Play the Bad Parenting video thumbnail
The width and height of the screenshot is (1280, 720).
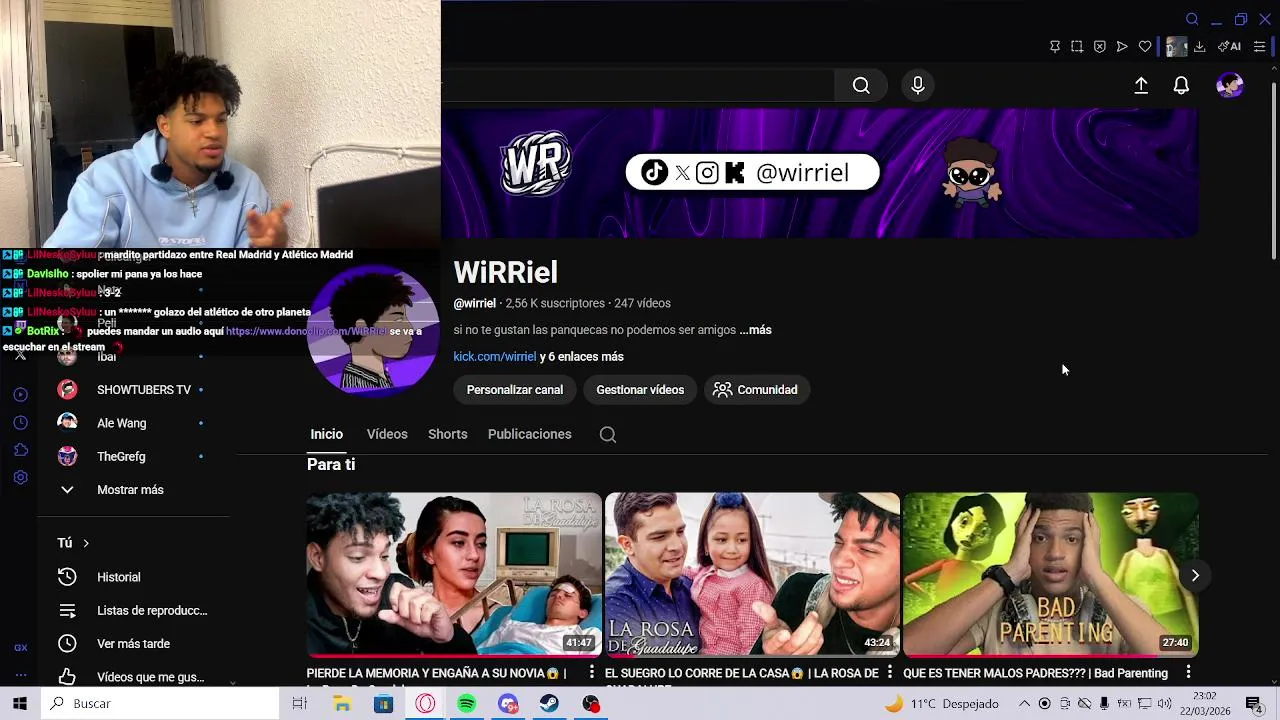[1050, 574]
